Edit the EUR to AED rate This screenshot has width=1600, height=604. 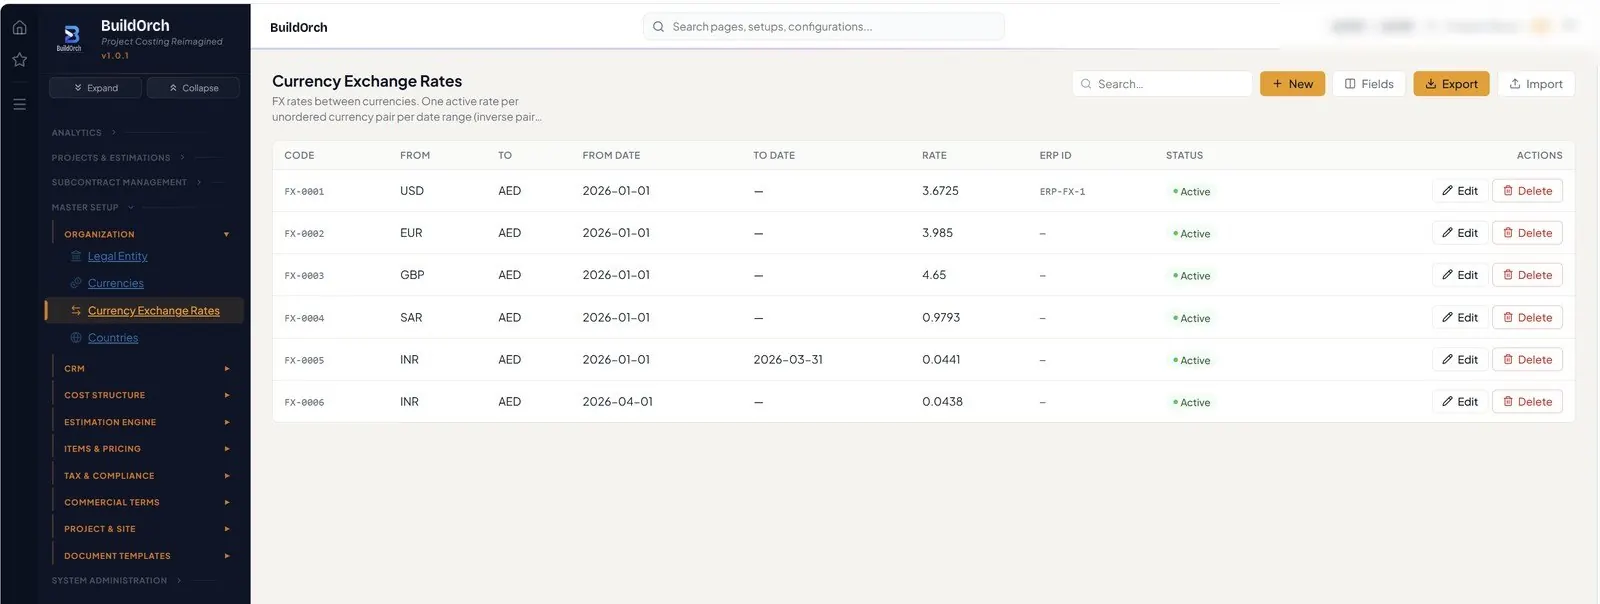tap(1459, 233)
